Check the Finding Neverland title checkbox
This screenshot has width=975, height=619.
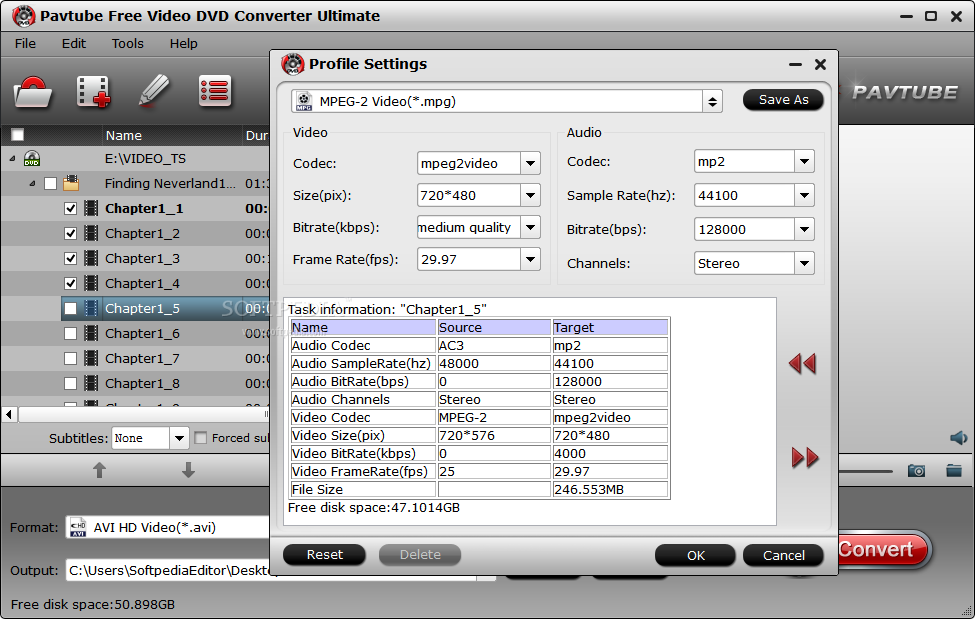pyautogui.click(x=50, y=184)
